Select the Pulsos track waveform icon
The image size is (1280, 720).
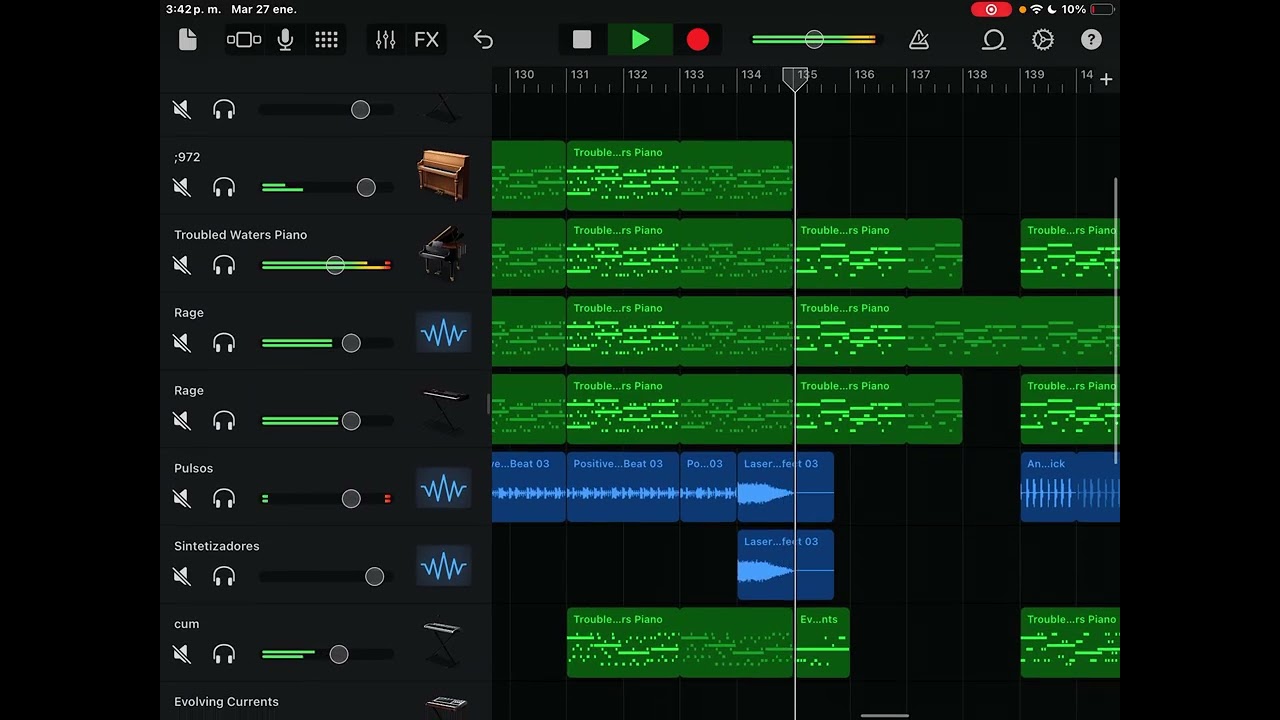click(443, 489)
